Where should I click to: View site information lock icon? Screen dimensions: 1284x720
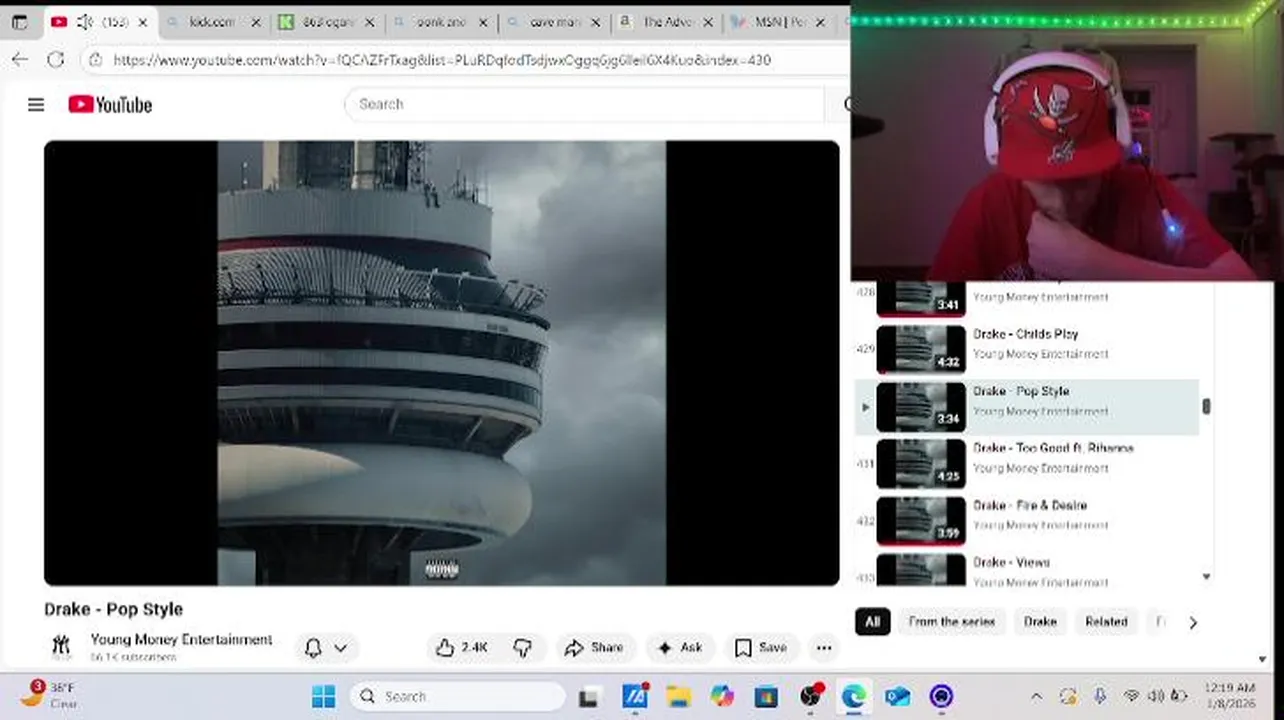[95, 60]
